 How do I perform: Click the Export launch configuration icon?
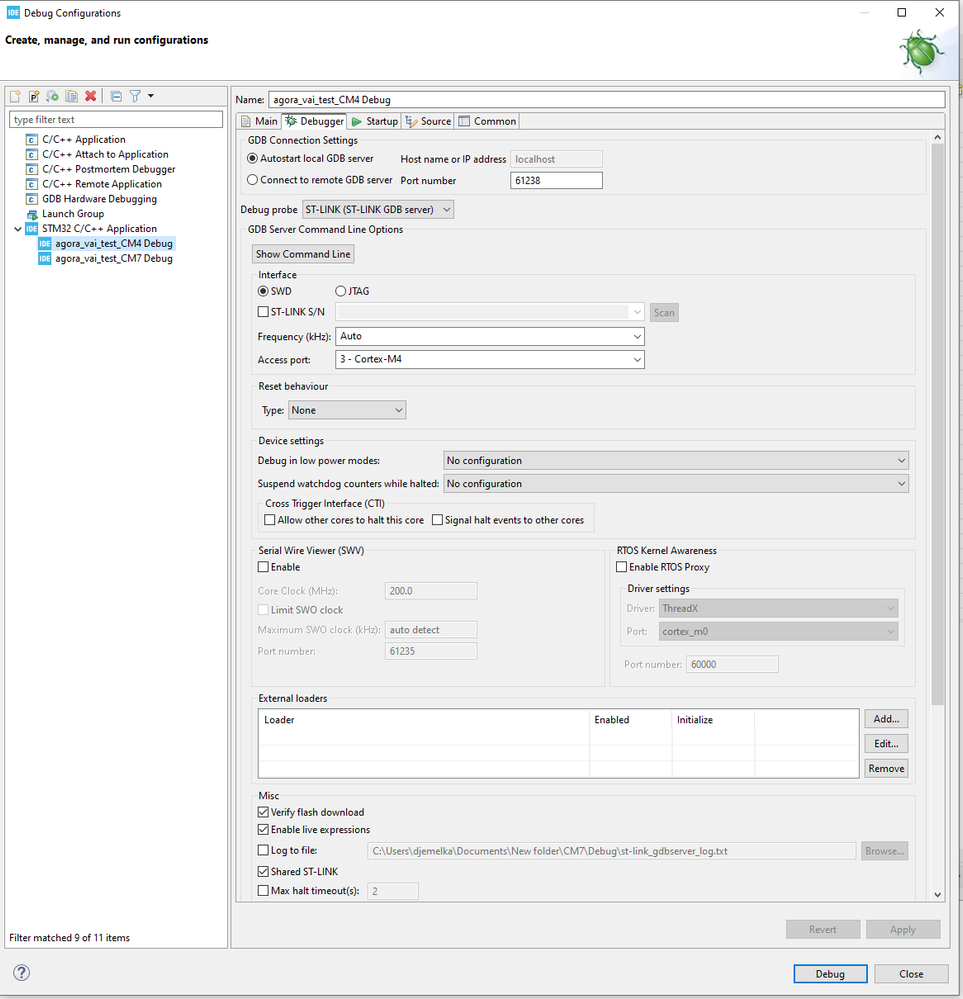pyautogui.click(x=52, y=96)
